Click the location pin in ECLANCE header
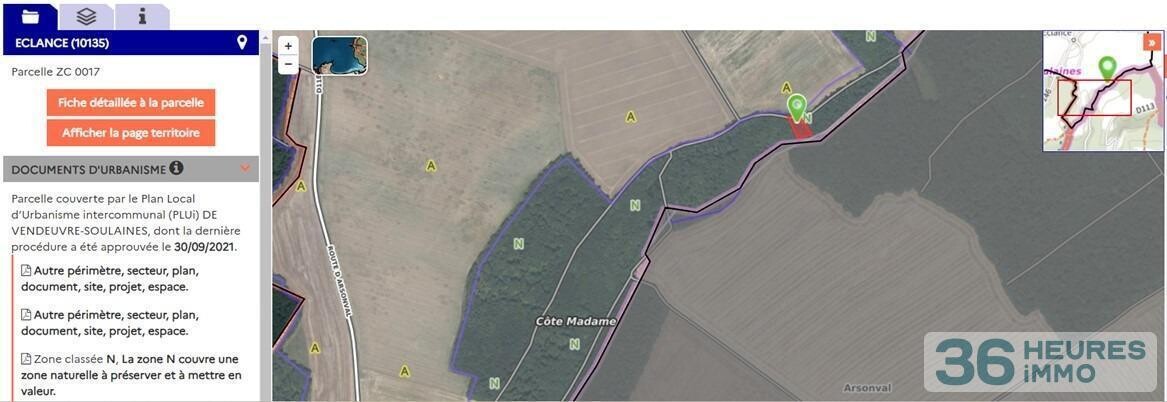Viewport: 1167px width, 402px height. coord(241,42)
